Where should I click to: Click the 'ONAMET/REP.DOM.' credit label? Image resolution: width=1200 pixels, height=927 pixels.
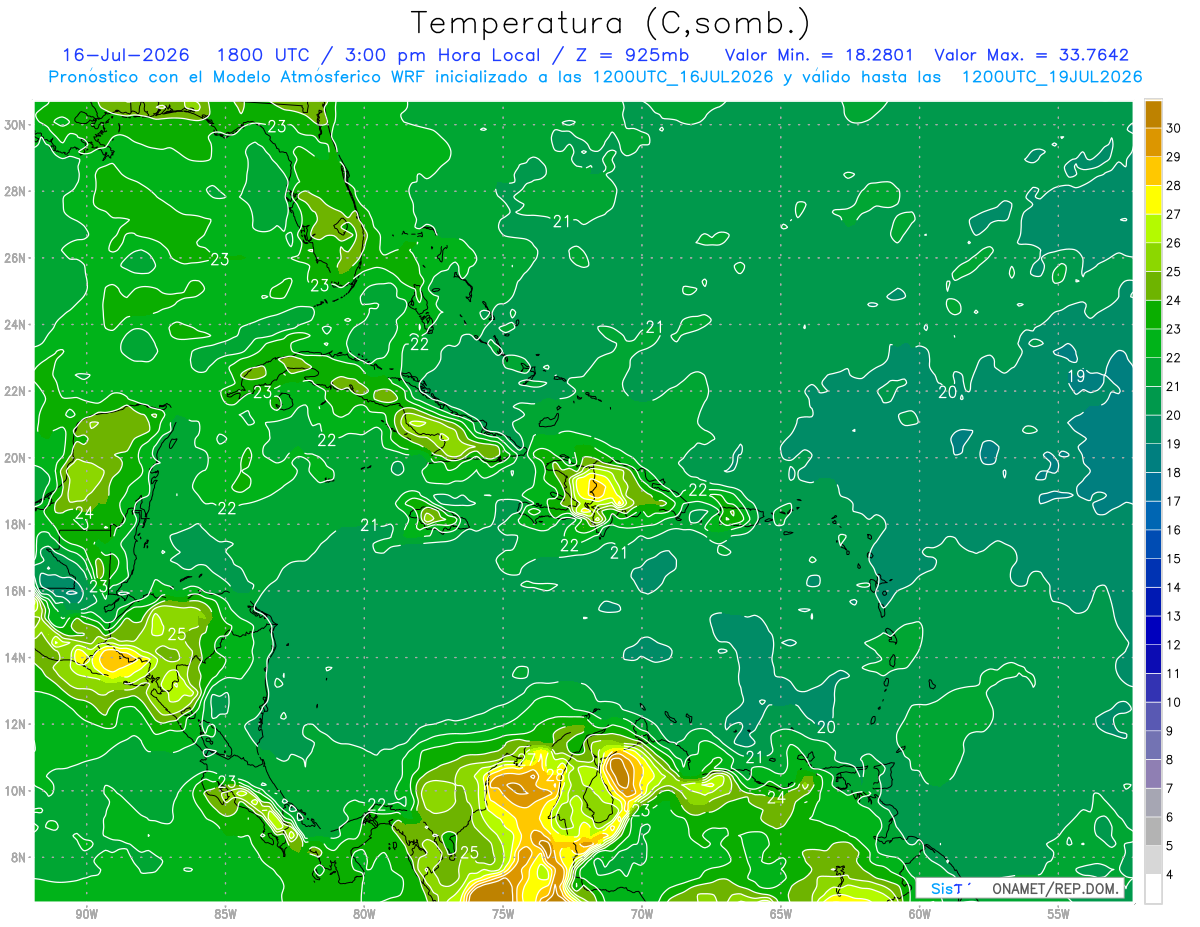coord(1054,888)
